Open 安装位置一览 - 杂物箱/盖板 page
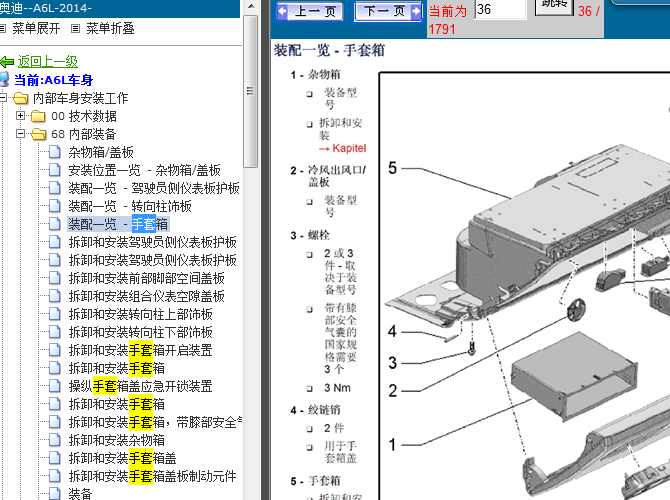The image size is (670, 500). pos(144,170)
